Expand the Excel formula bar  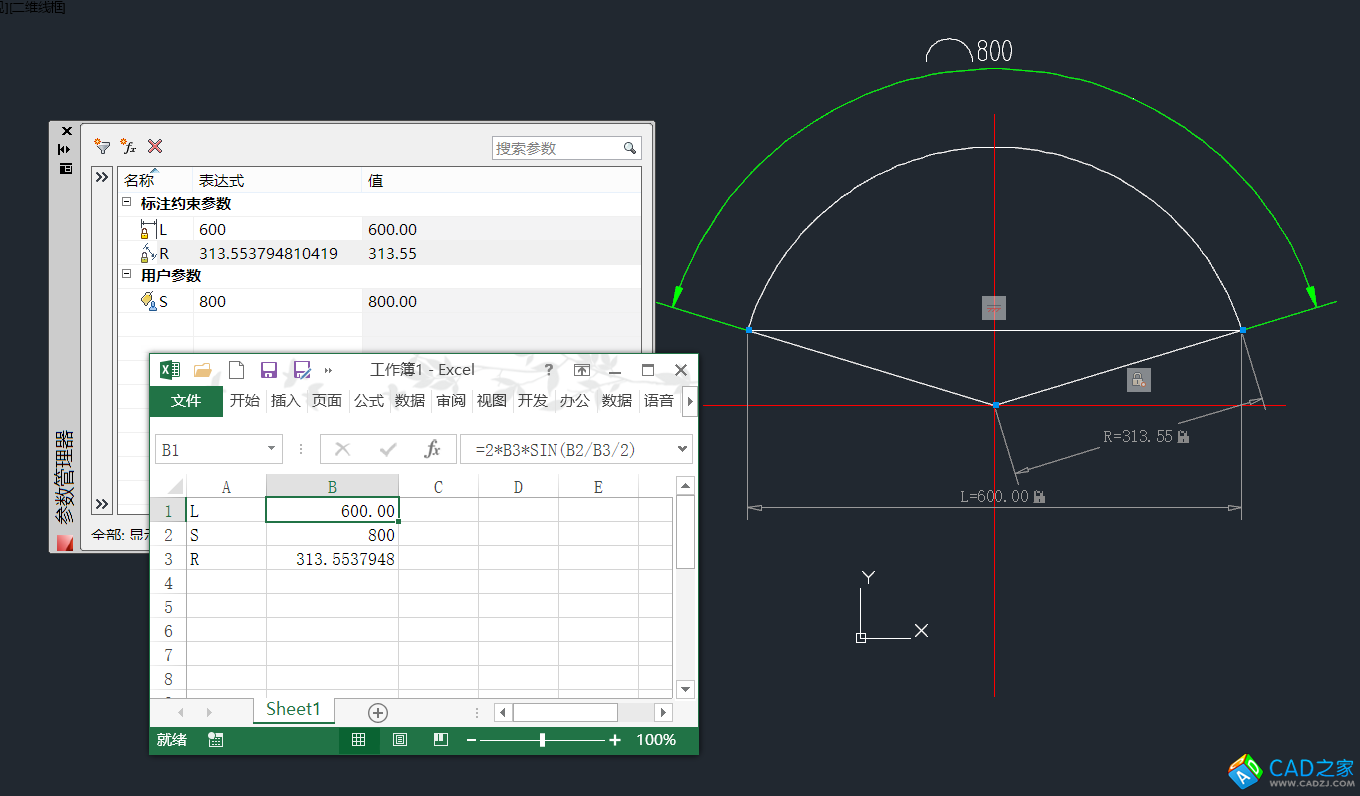click(682, 449)
